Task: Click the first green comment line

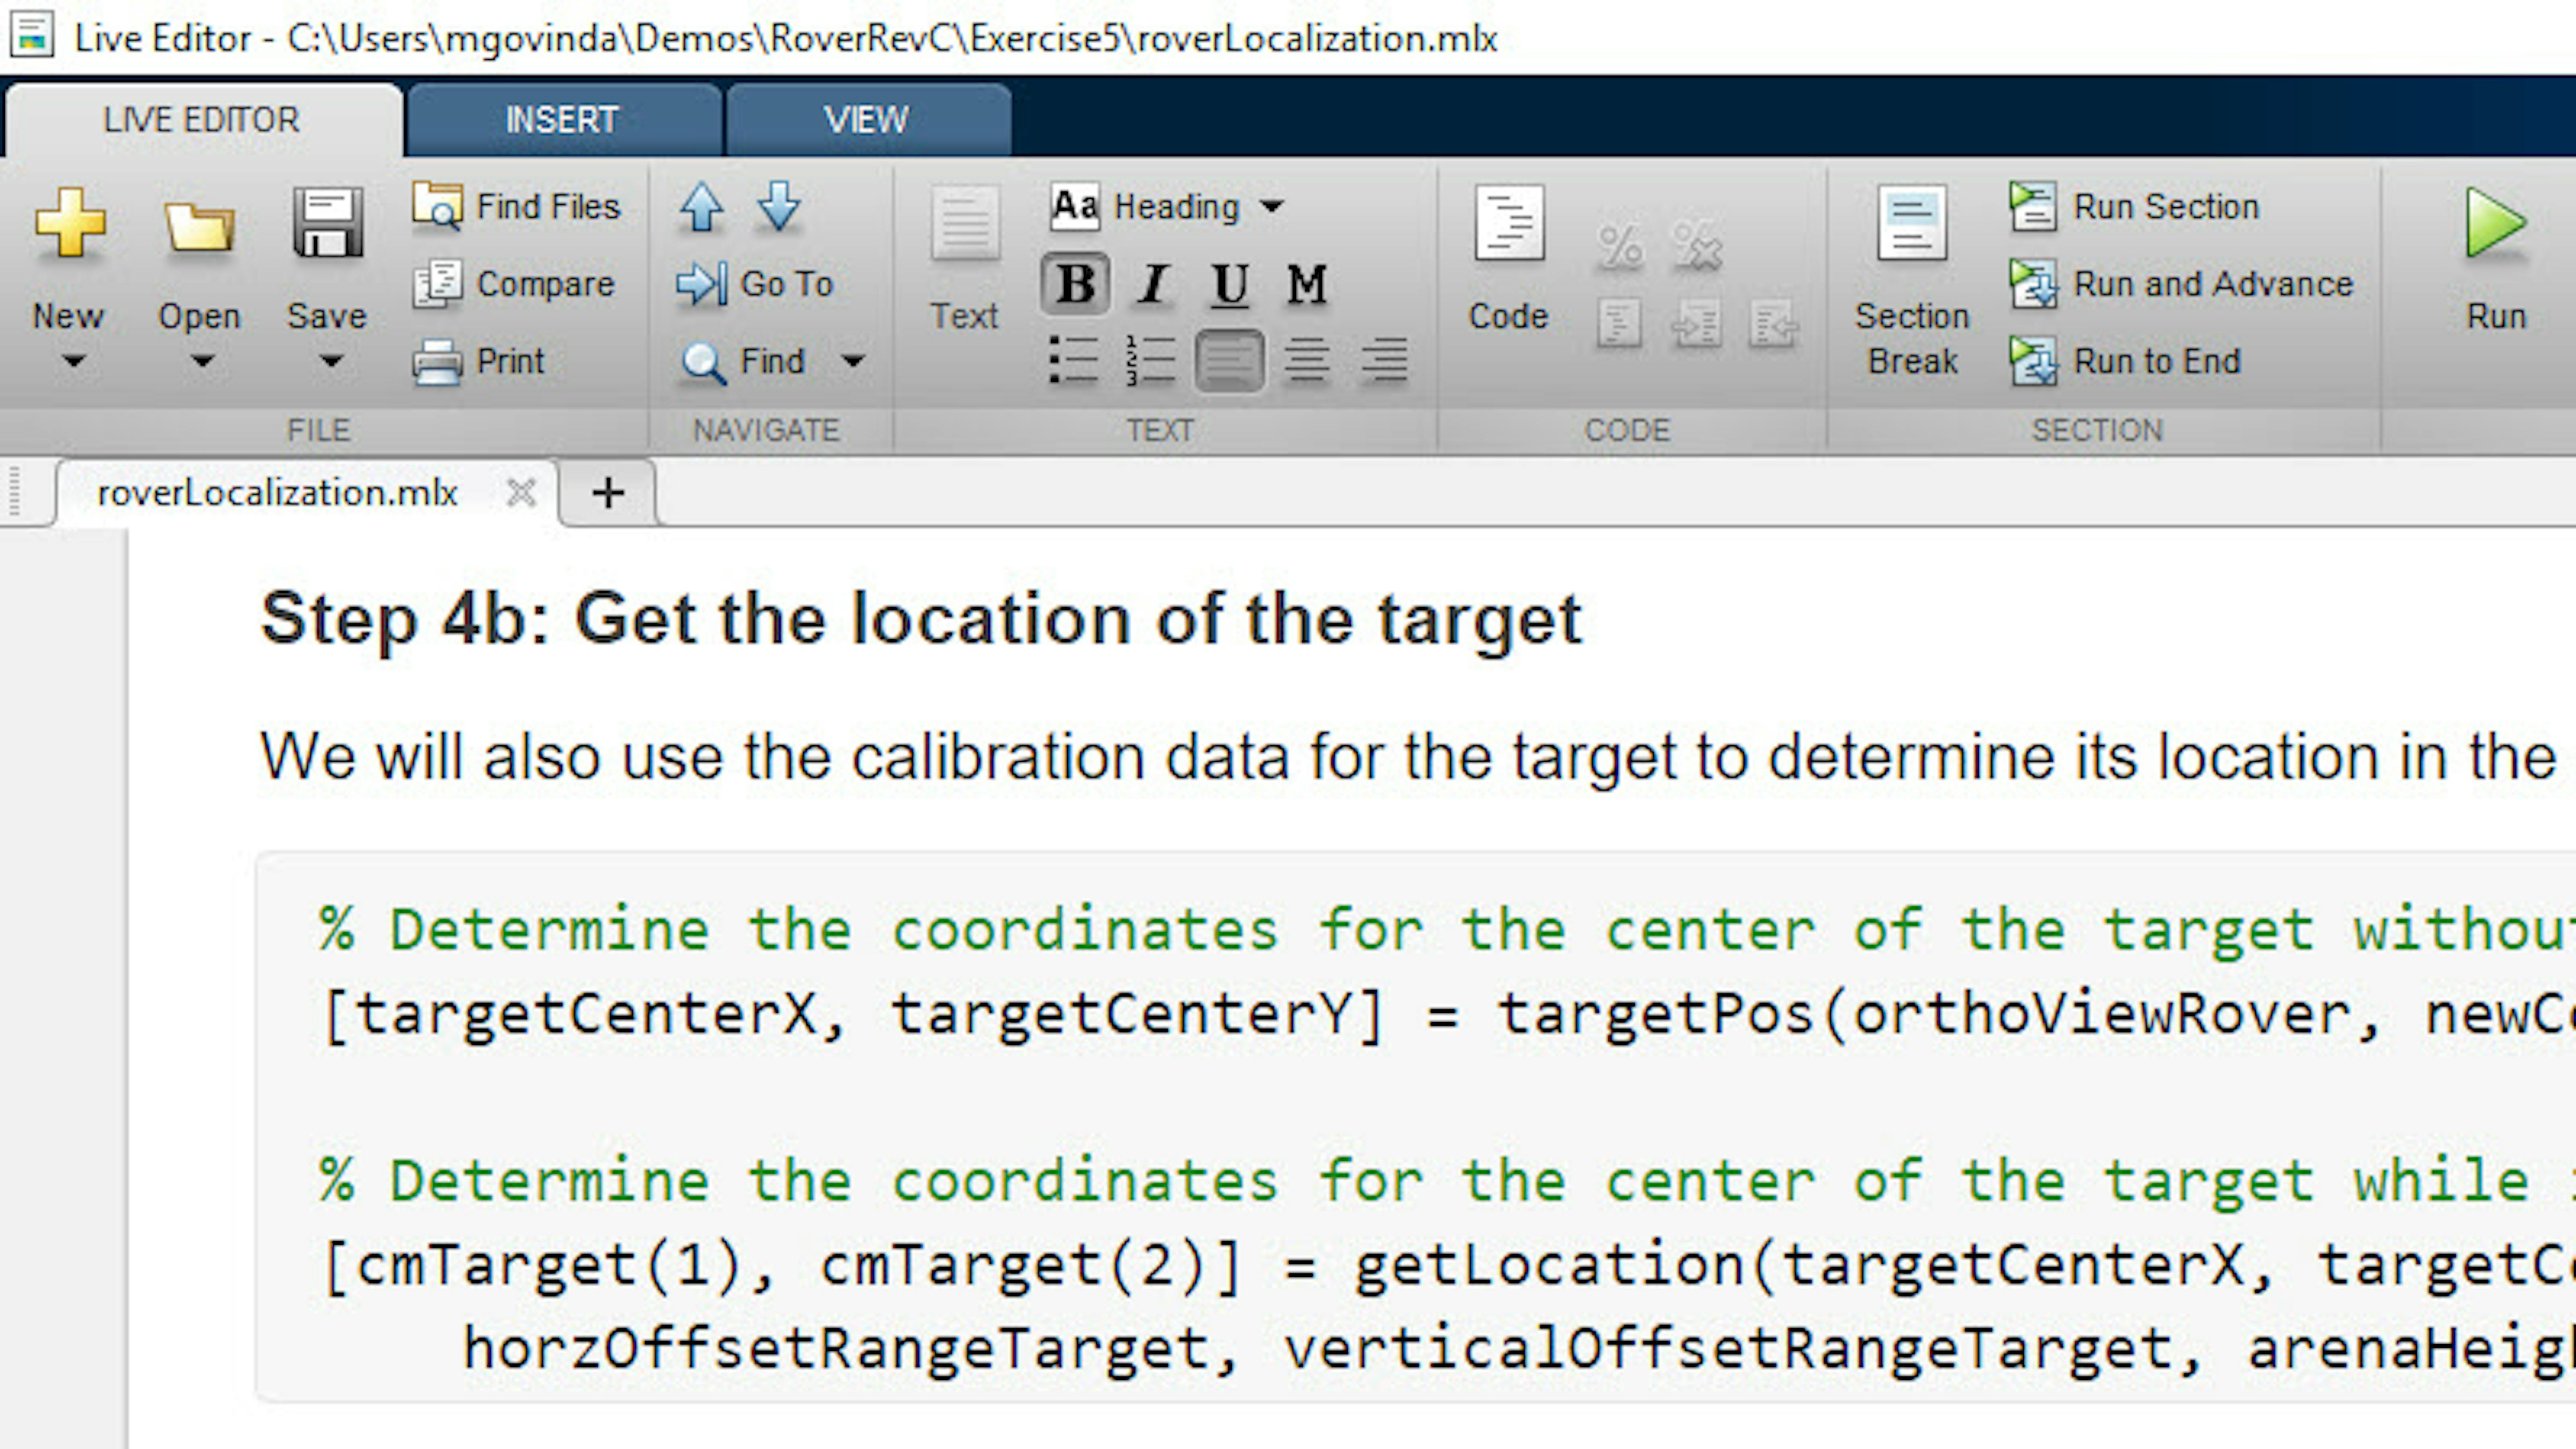Action: pyautogui.click(x=1446, y=930)
